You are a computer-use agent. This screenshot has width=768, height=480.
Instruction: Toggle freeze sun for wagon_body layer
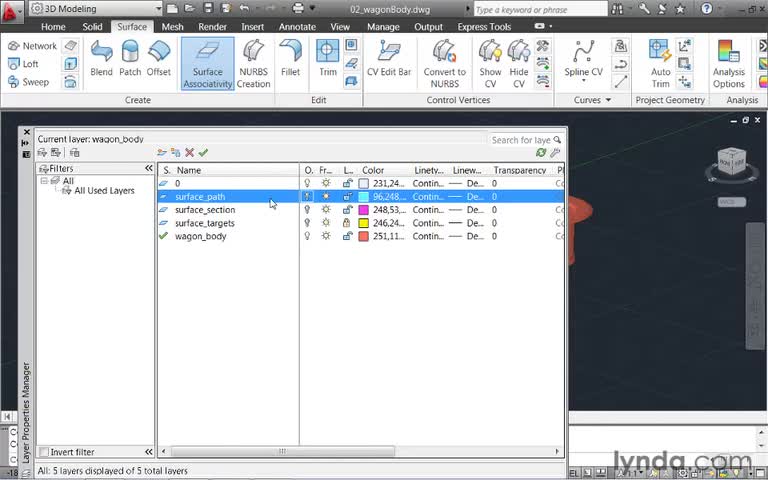[326, 236]
